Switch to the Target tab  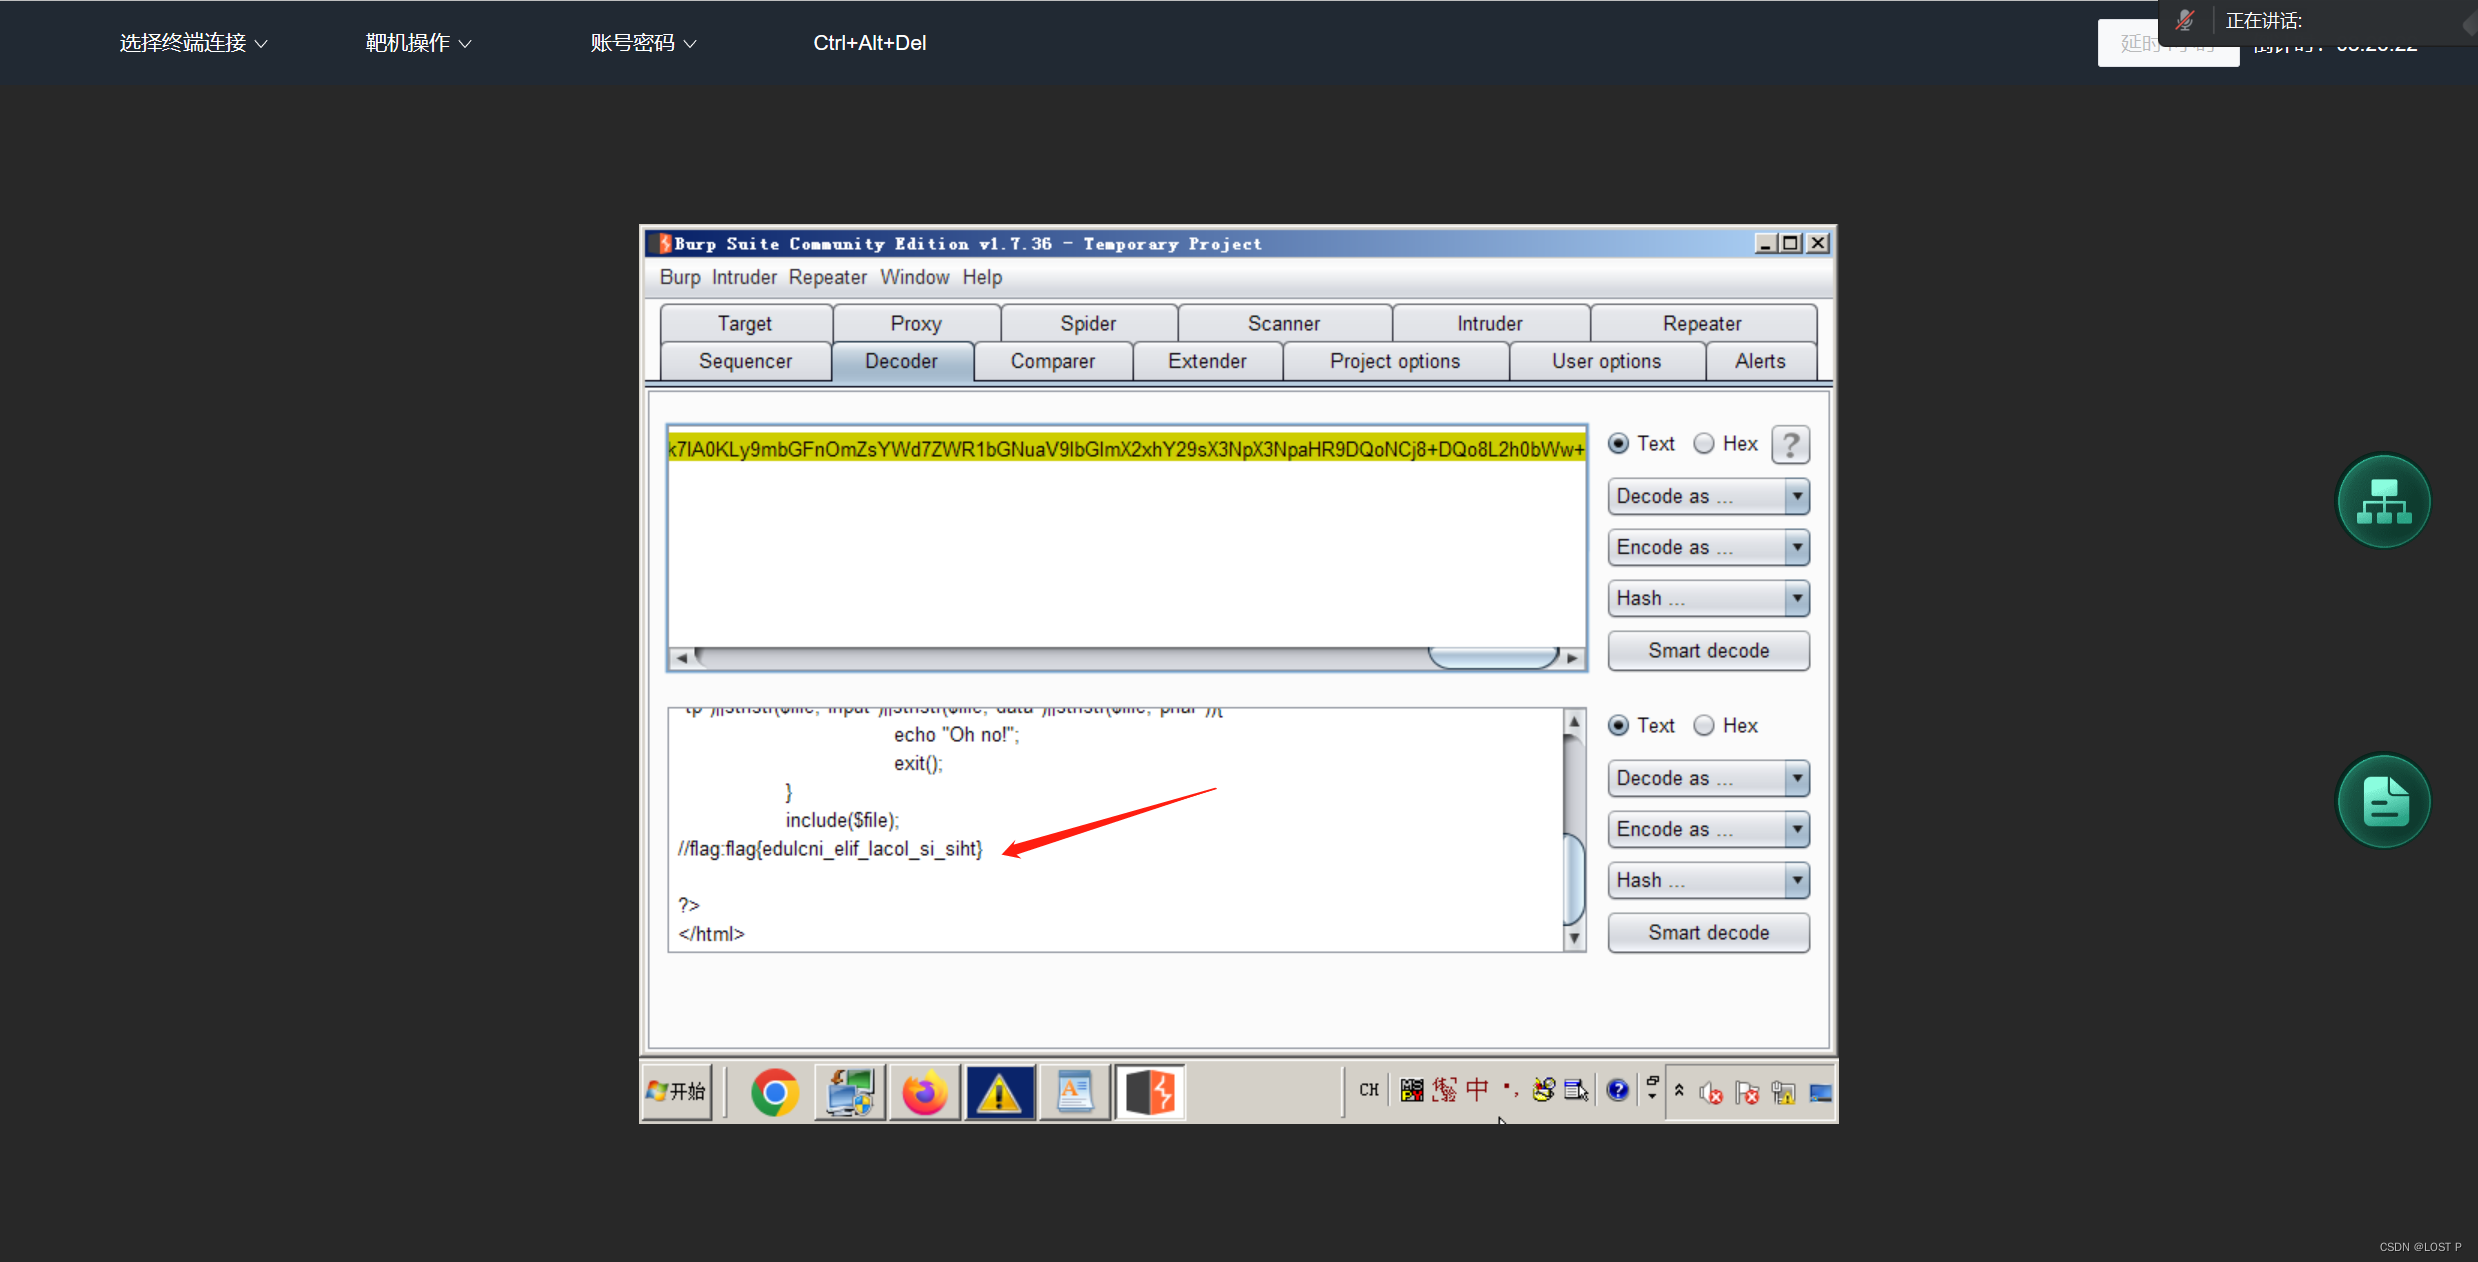point(745,323)
